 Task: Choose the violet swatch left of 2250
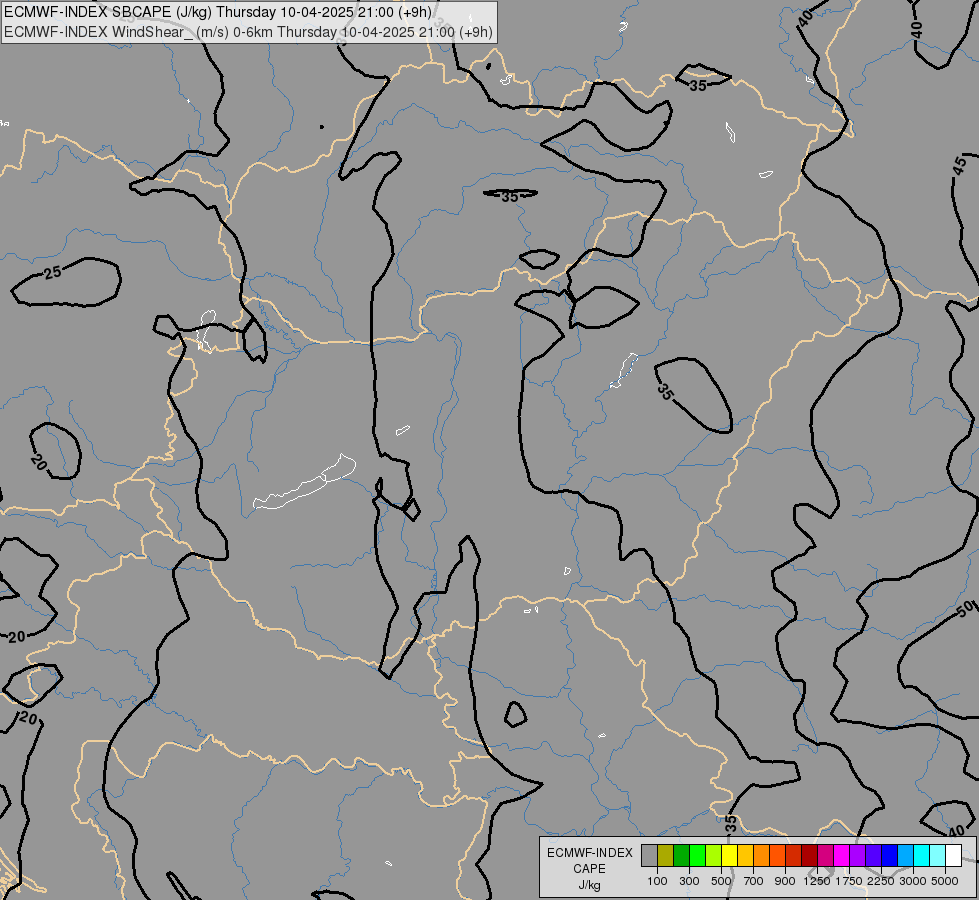873,856
